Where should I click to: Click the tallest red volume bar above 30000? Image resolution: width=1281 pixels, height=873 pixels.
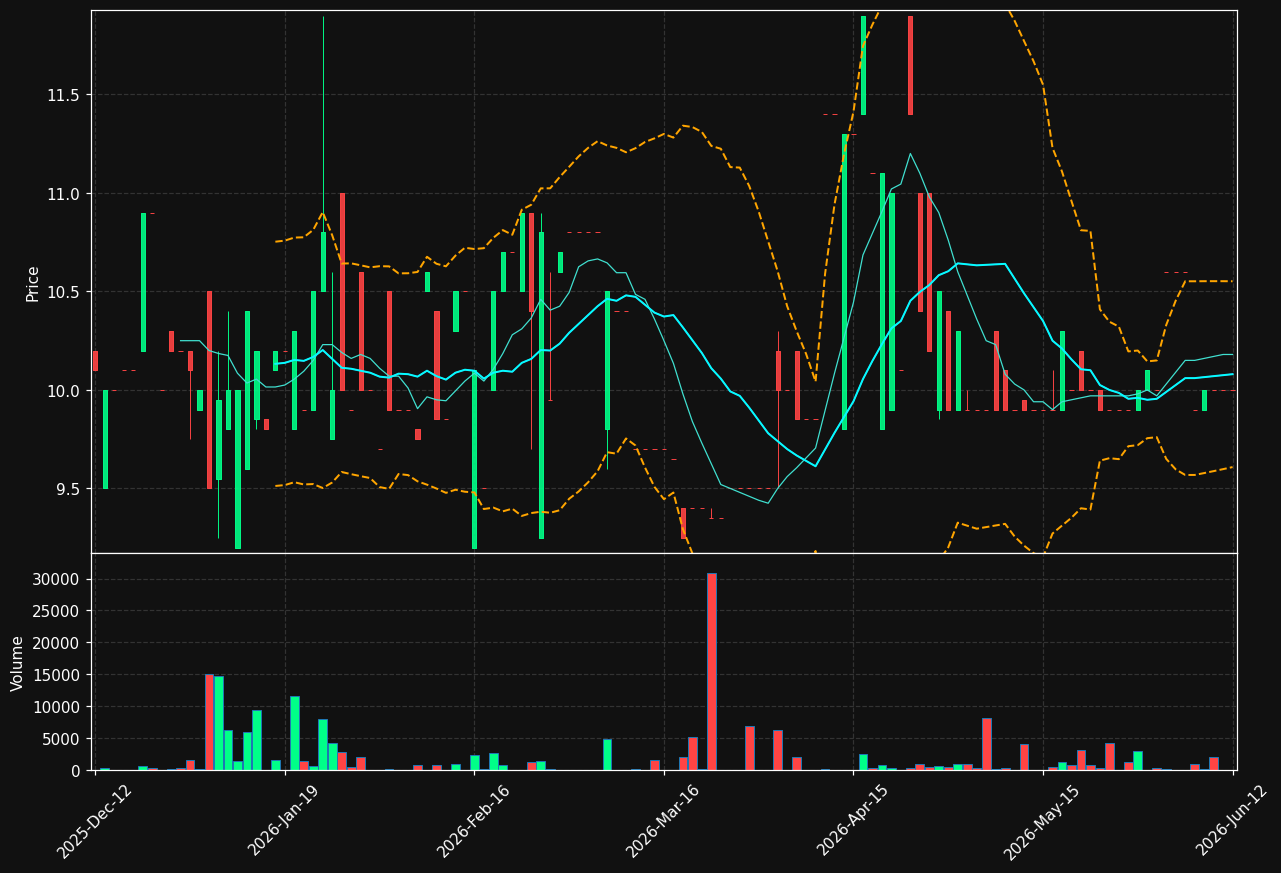[x=712, y=671]
